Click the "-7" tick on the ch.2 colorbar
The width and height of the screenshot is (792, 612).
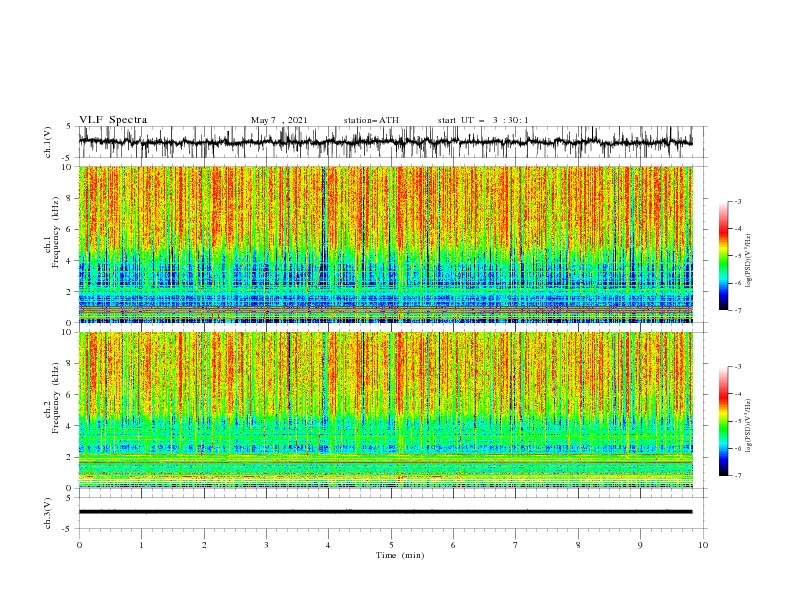click(x=738, y=476)
